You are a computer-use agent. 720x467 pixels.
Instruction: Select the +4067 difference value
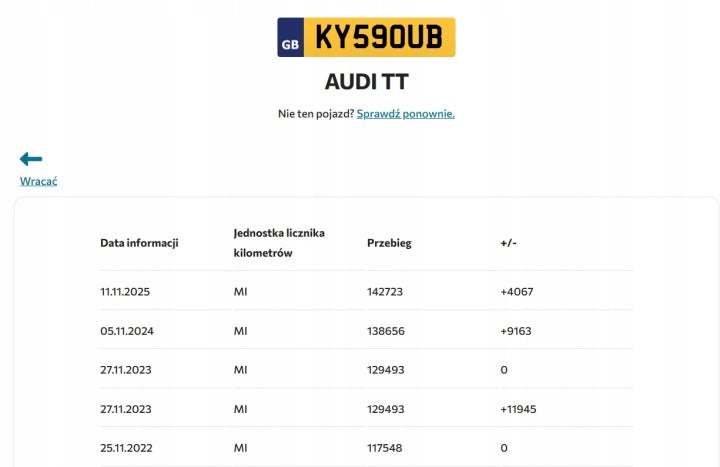coord(517,292)
